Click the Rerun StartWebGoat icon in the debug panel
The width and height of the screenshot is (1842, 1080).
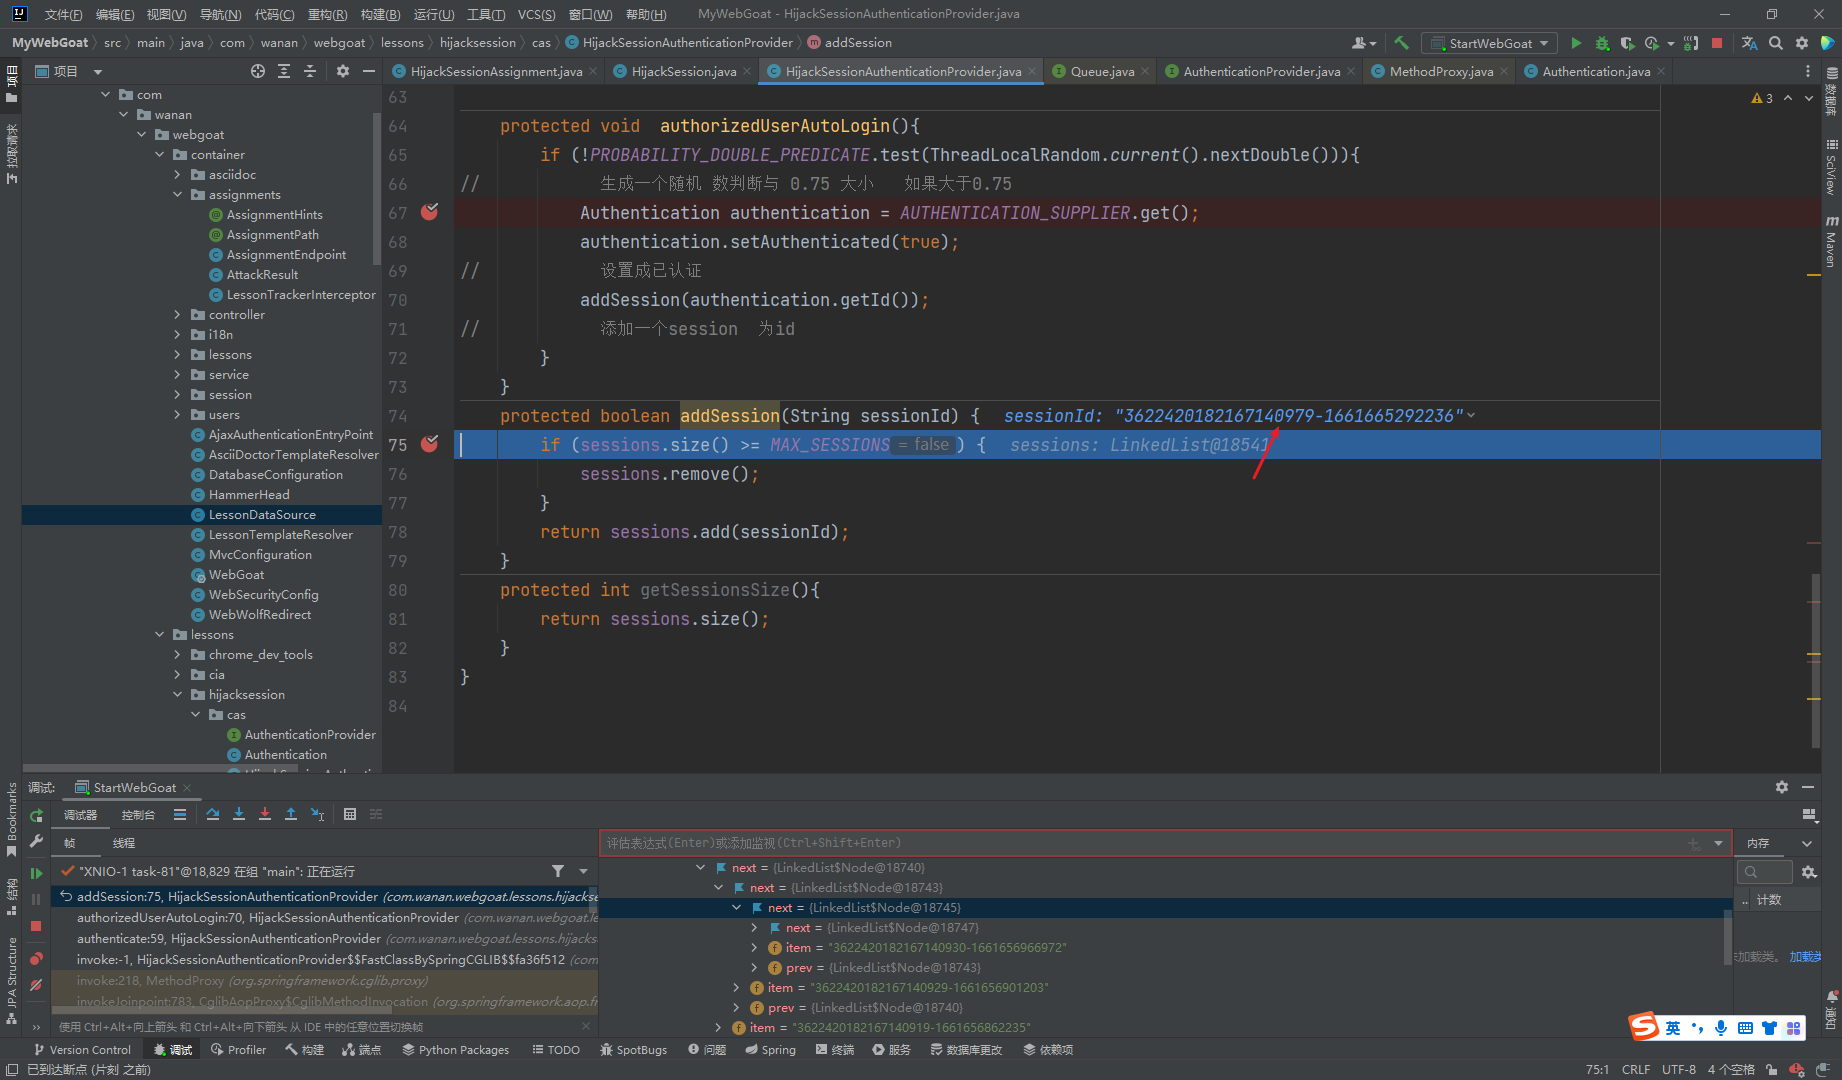(36, 815)
